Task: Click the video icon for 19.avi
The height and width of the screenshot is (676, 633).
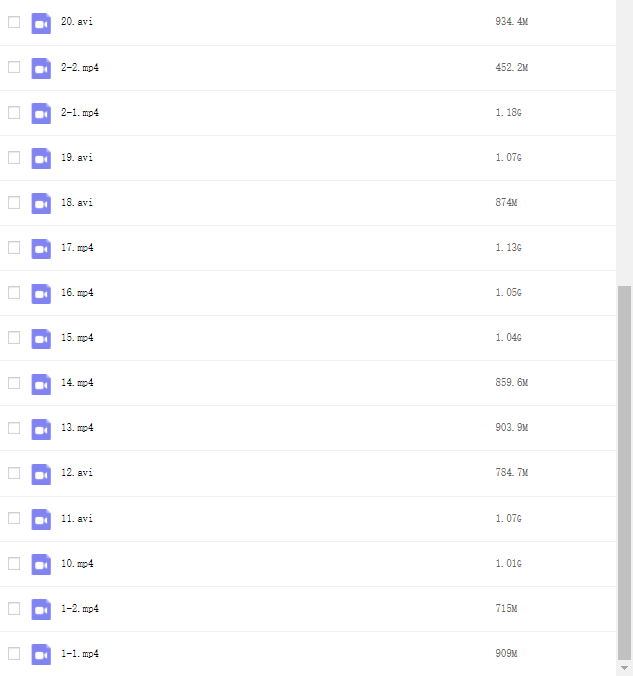Action: point(41,158)
